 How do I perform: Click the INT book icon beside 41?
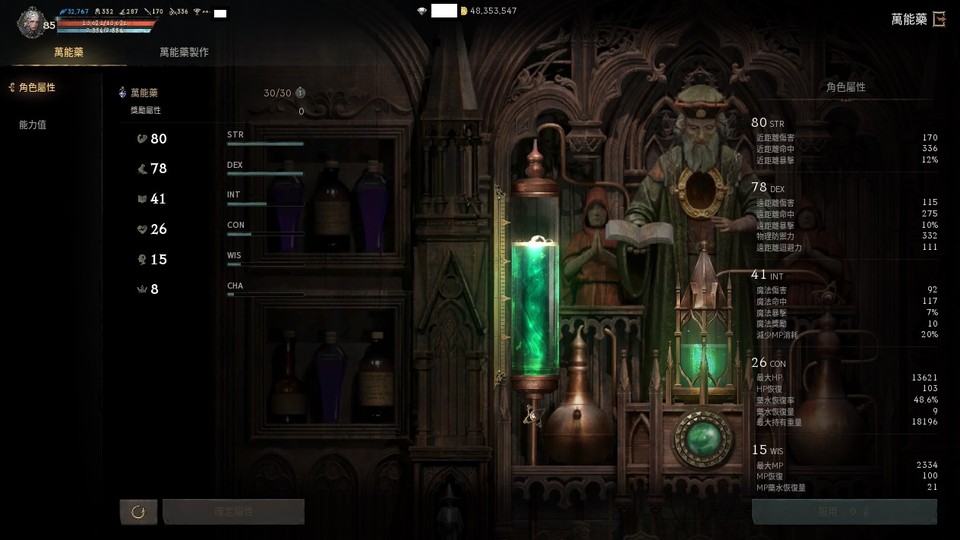point(141,199)
